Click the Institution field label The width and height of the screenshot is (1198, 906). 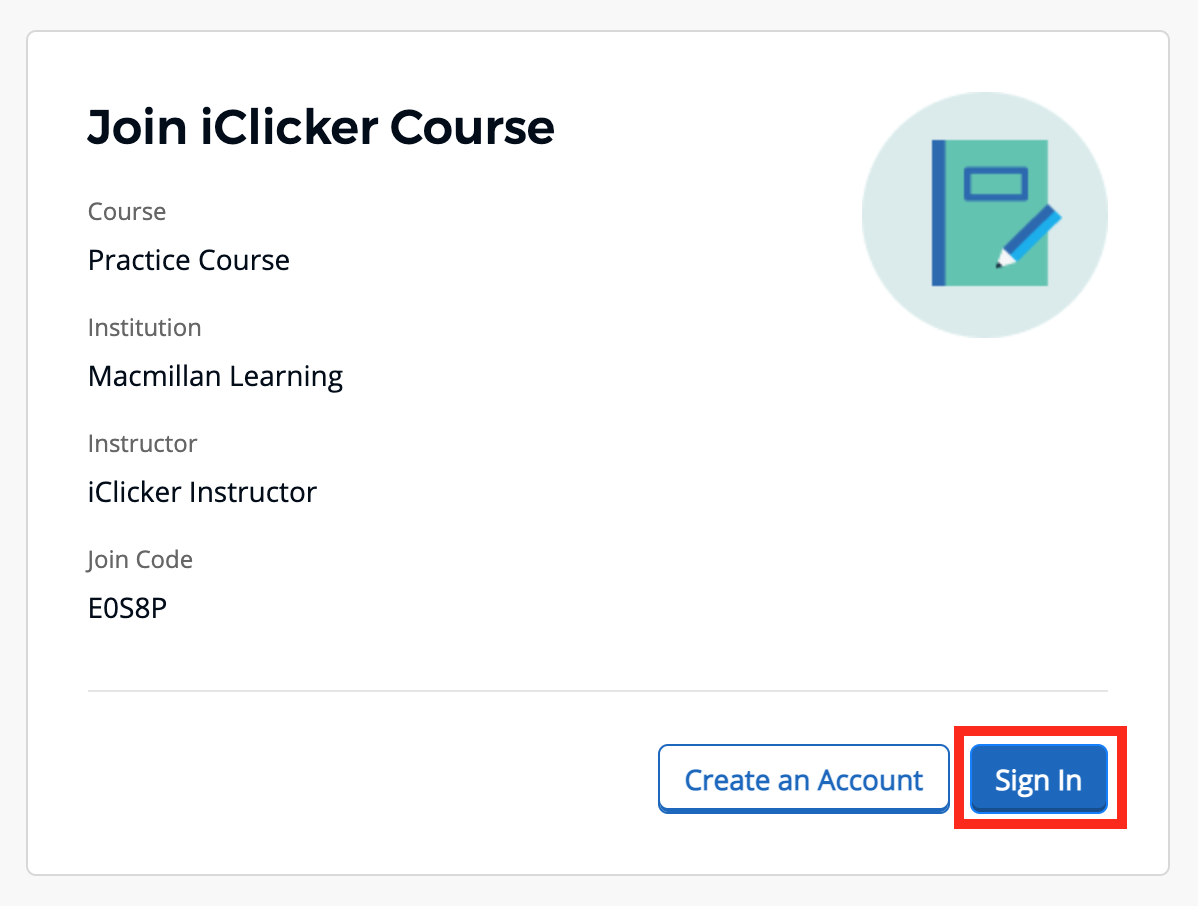click(144, 327)
